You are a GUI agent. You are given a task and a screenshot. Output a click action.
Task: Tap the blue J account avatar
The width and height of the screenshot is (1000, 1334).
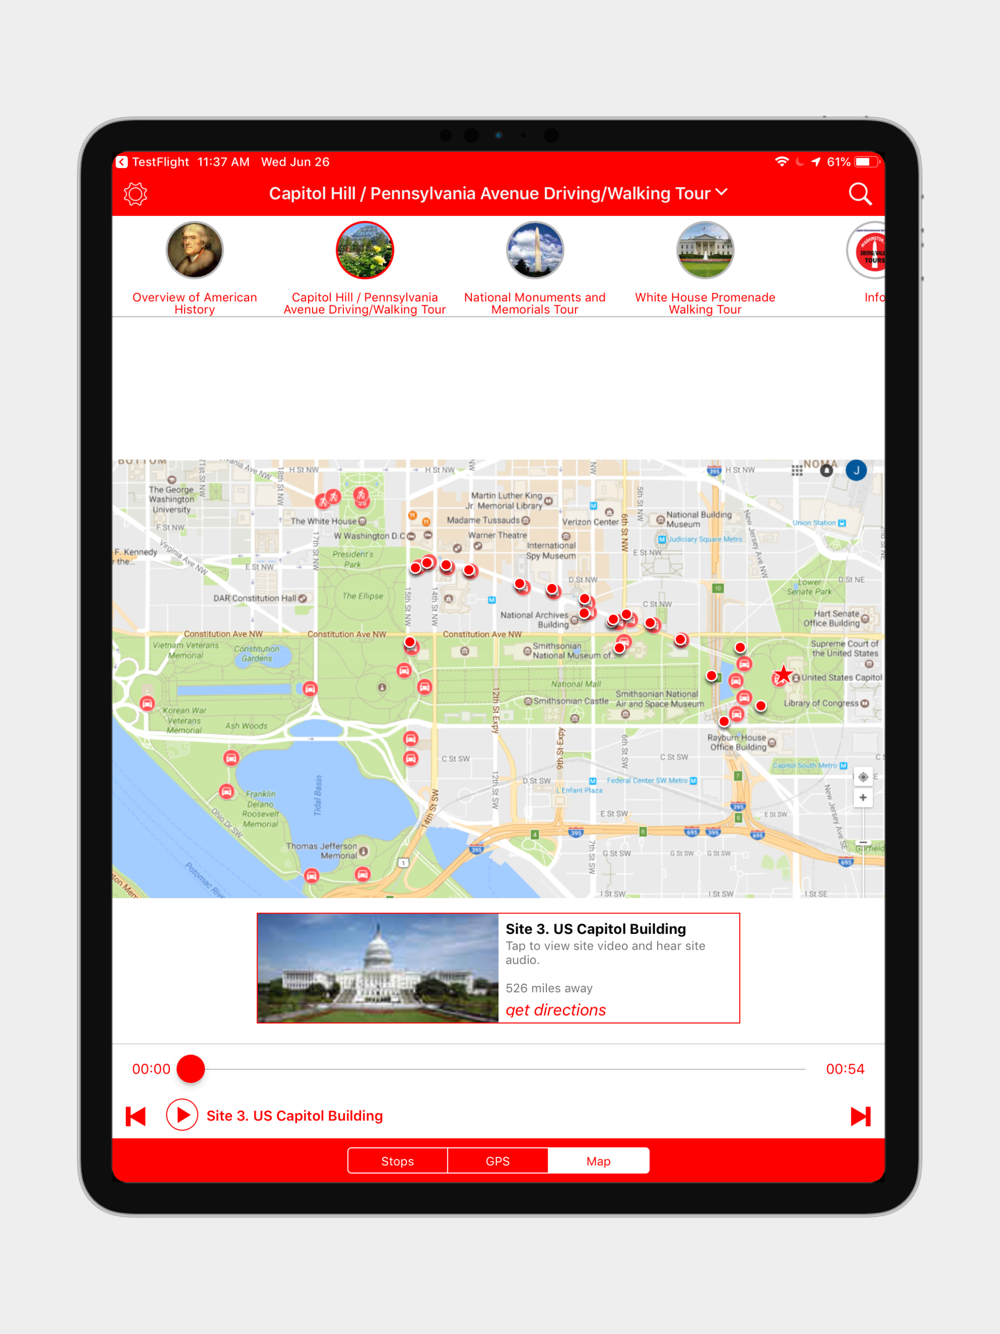(x=856, y=470)
